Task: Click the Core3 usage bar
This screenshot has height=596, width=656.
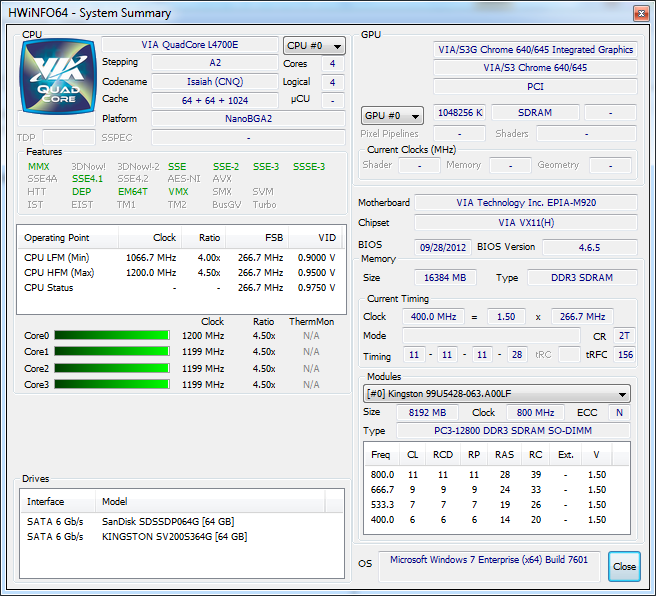Action: click(112, 384)
